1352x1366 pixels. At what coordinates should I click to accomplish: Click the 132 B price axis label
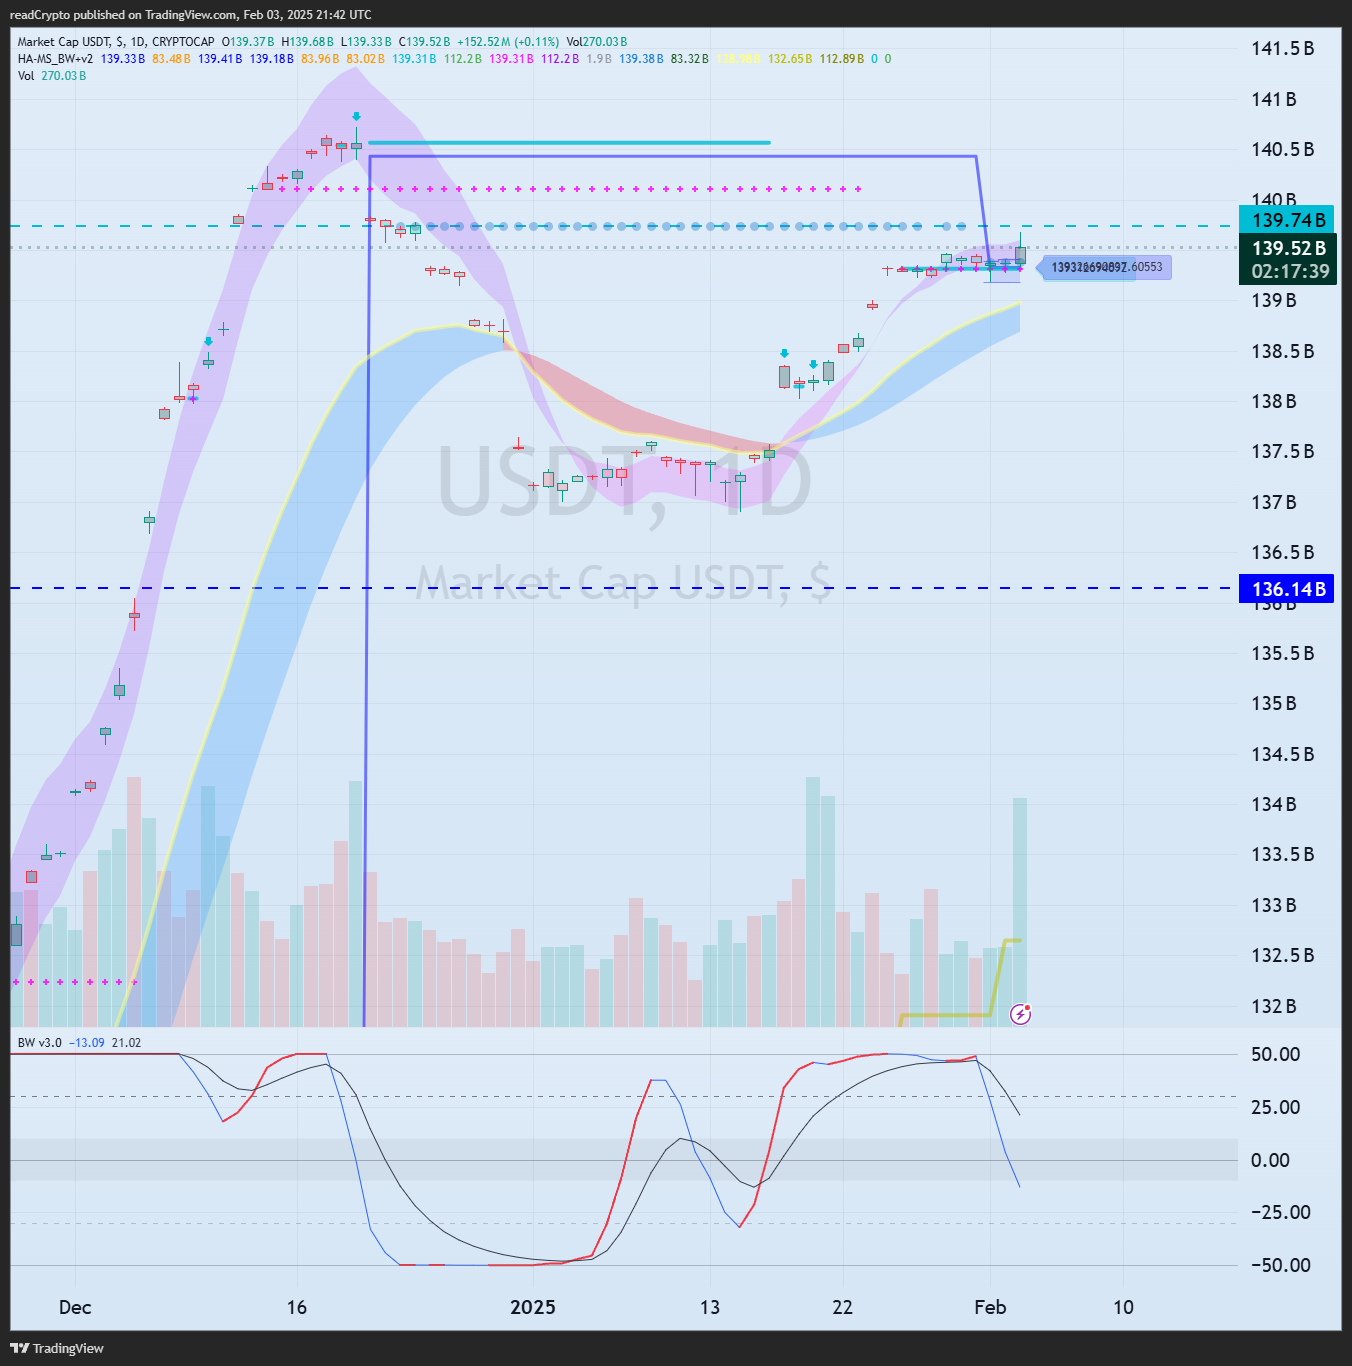[1273, 1006]
